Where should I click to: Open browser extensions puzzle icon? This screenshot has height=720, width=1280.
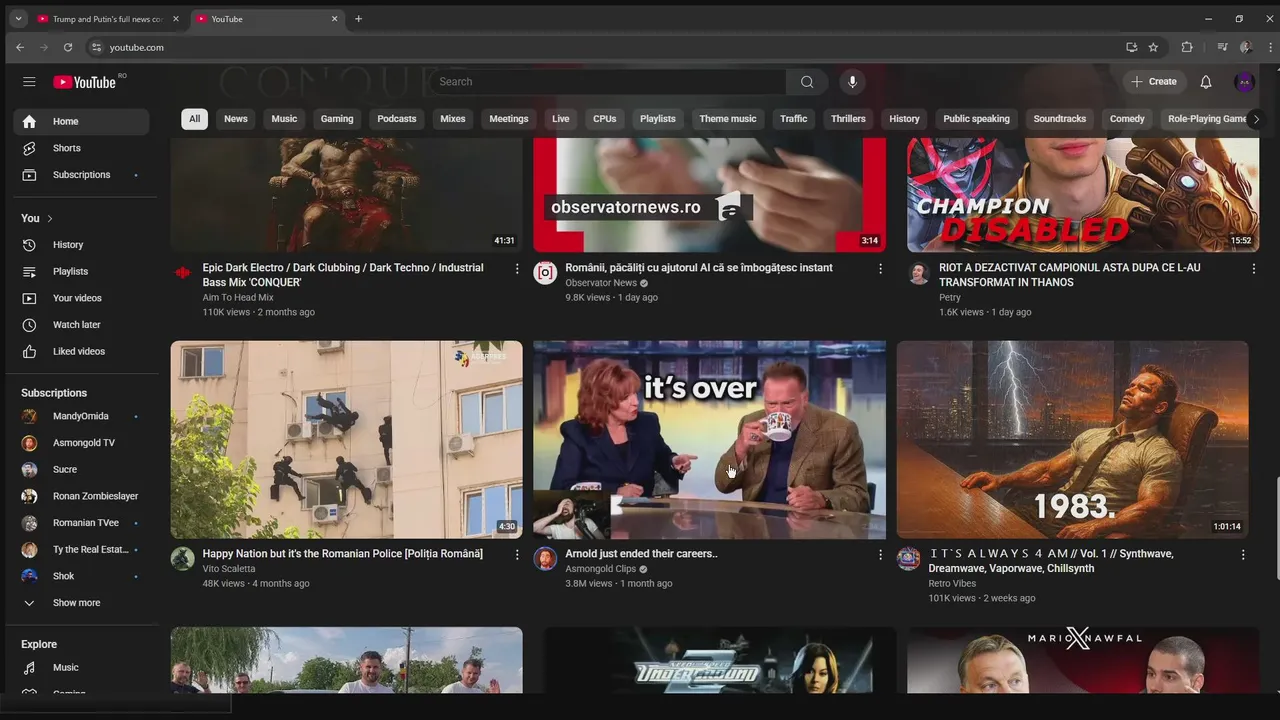[x=1187, y=47]
